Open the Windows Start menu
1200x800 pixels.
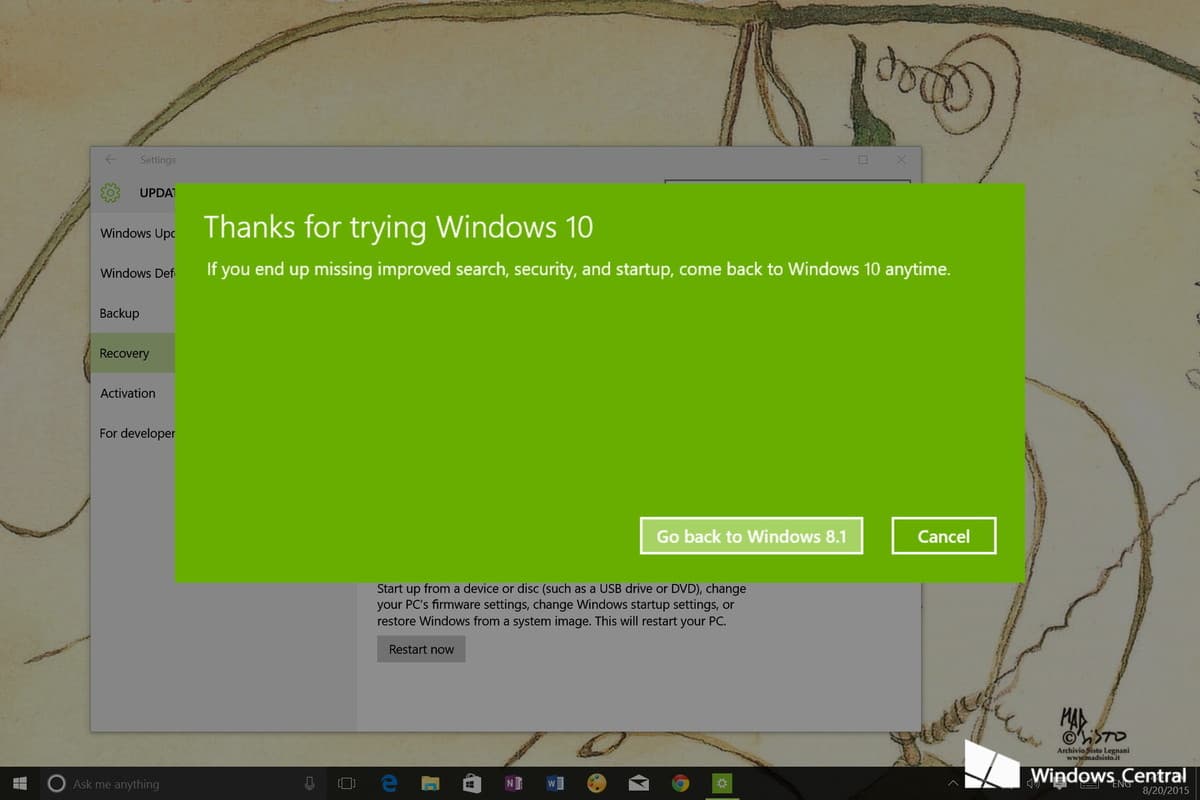click(x=20, y=783)
